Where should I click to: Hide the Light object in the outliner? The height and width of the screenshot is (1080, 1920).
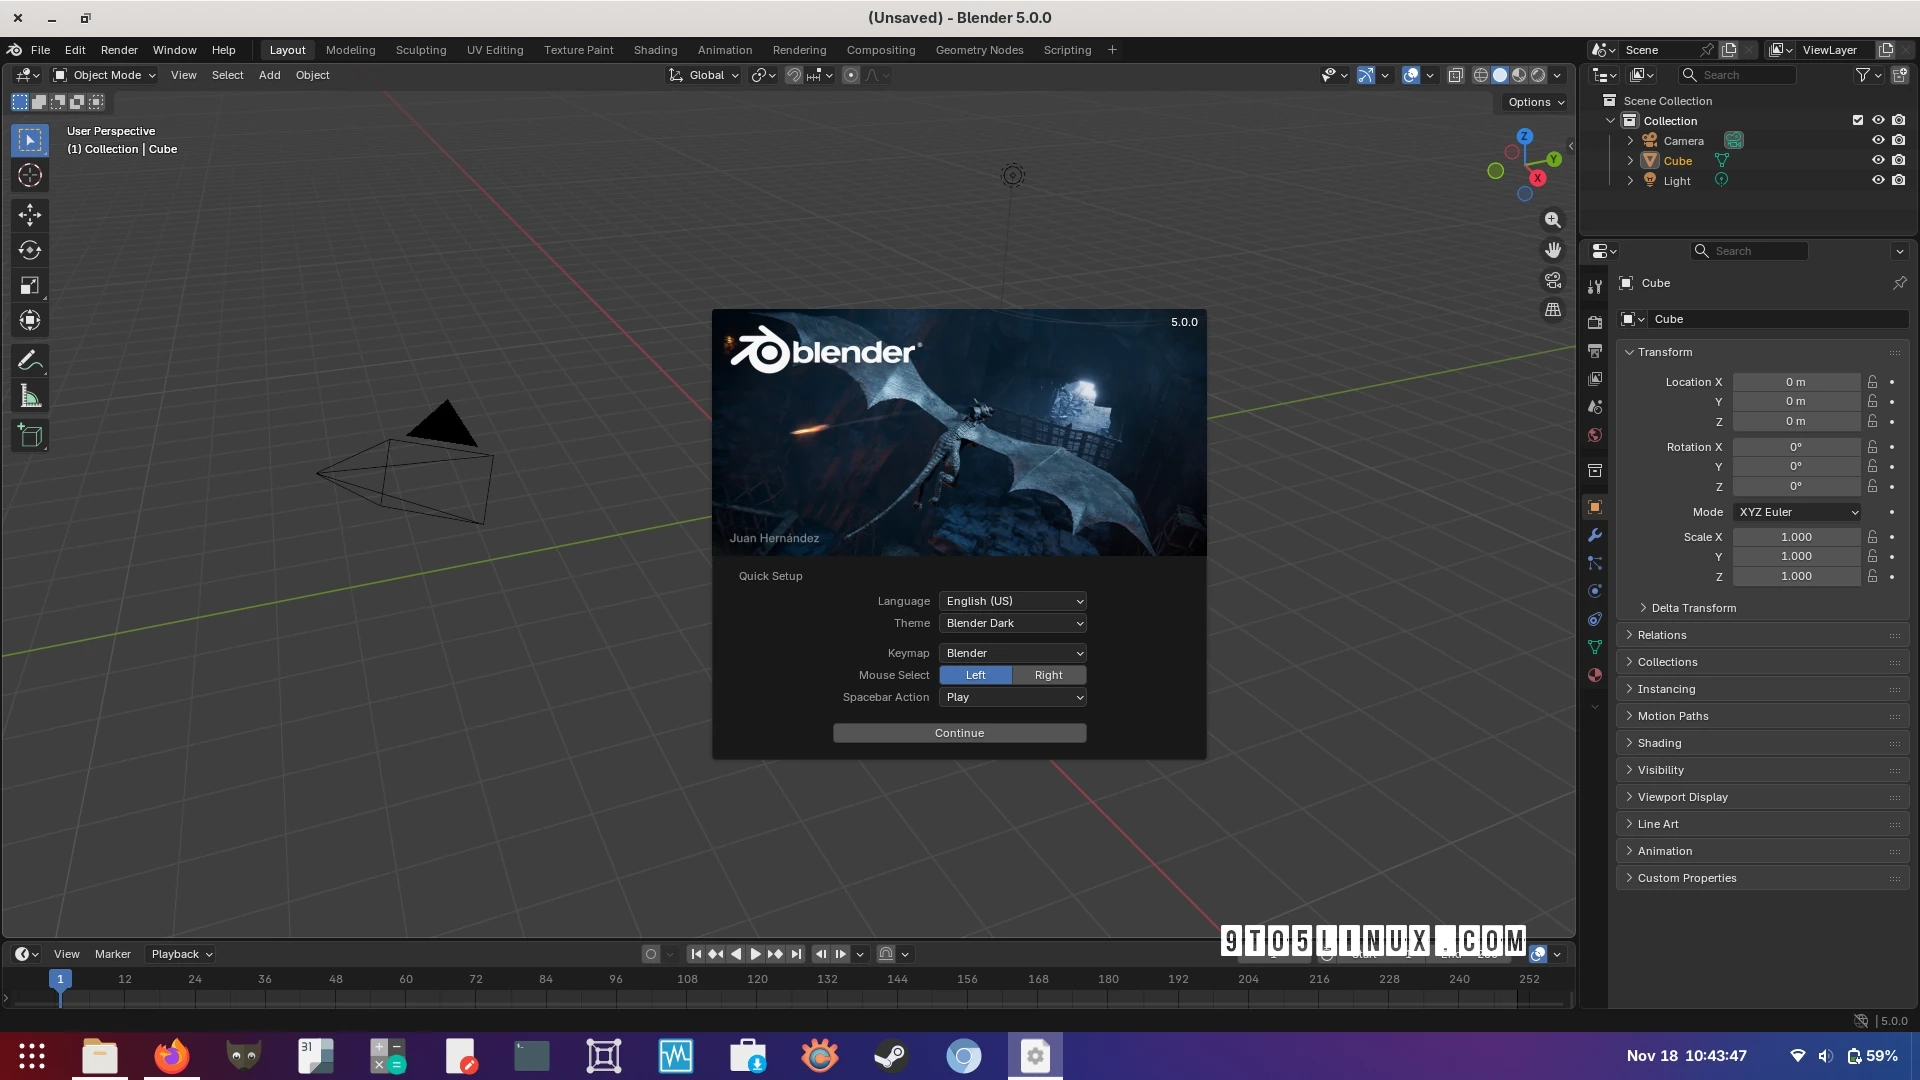(x=1879, y=180)
